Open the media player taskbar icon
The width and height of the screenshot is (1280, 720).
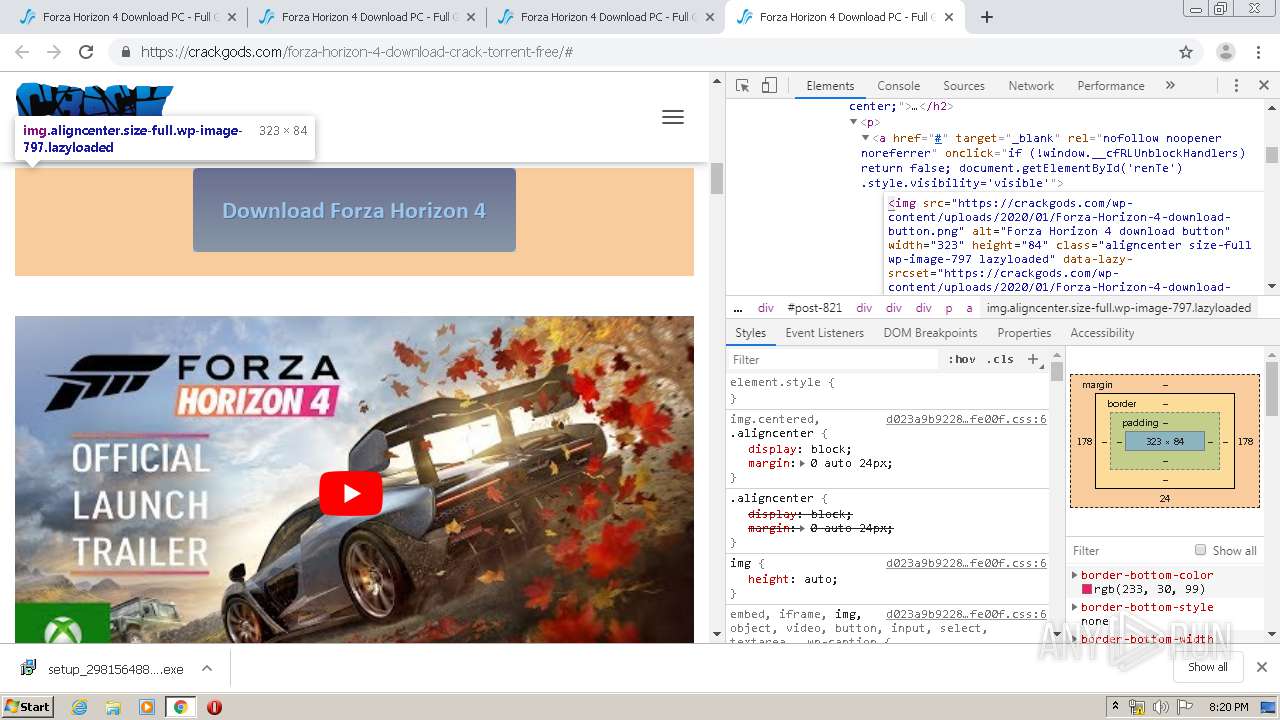(147, 707)
